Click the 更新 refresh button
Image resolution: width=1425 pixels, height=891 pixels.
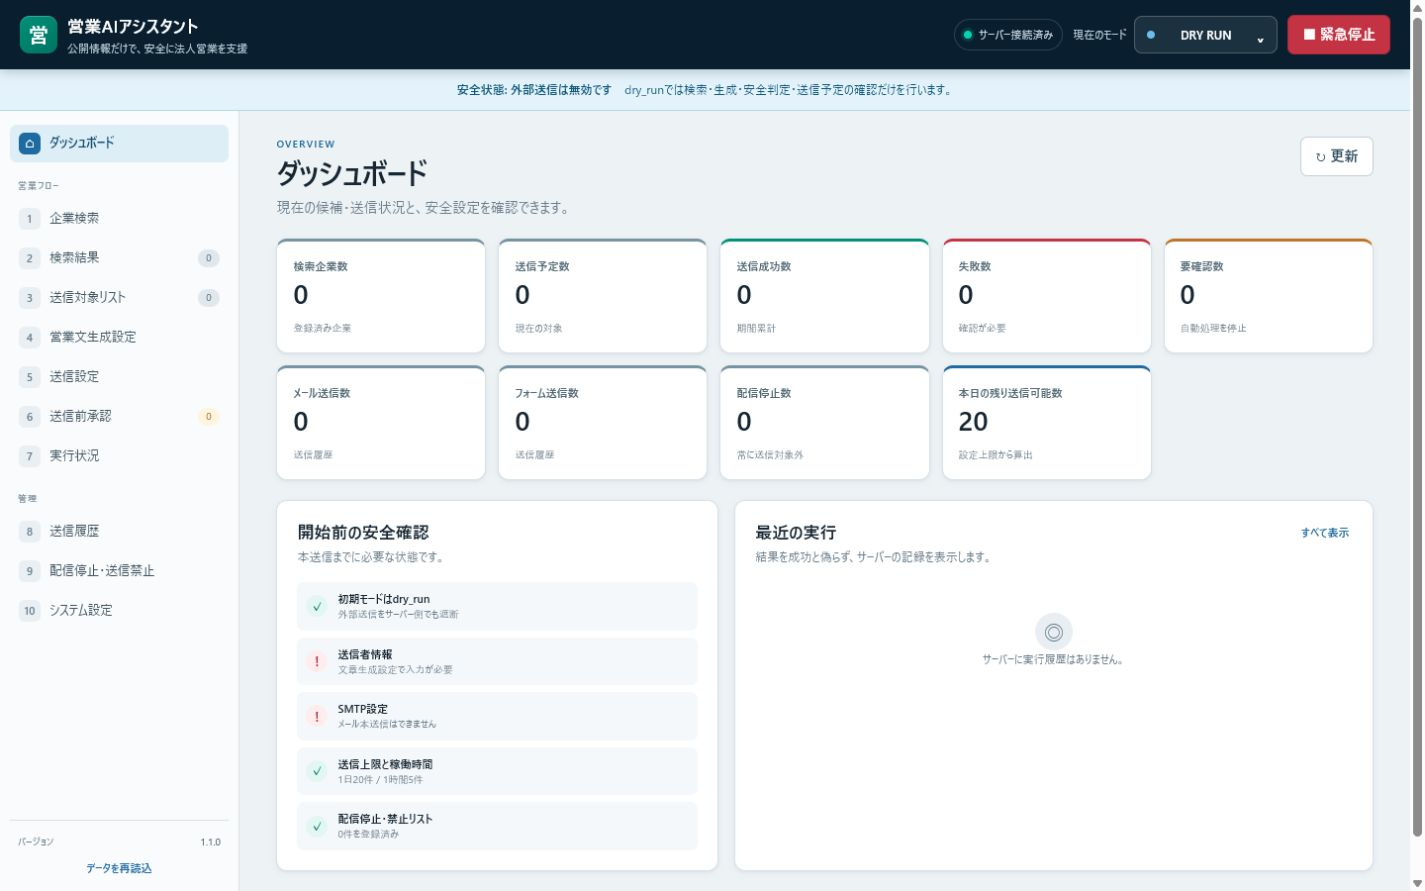1336,156
